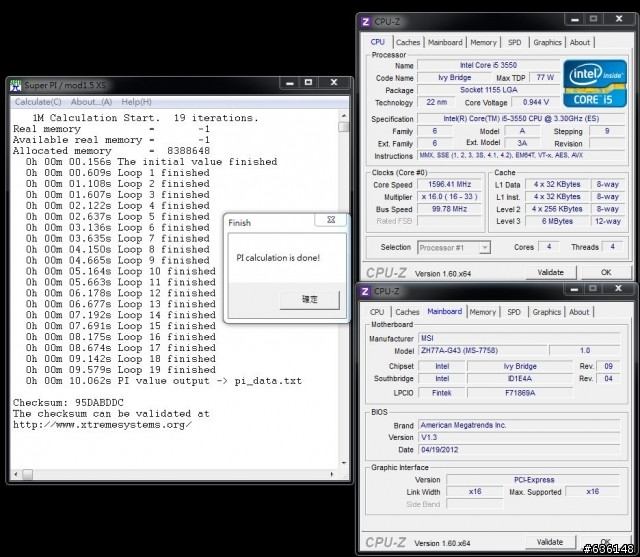Click the Super PI horizontal scrollbar thumb
Screen dimensions: 640x557
coord(27,474)
